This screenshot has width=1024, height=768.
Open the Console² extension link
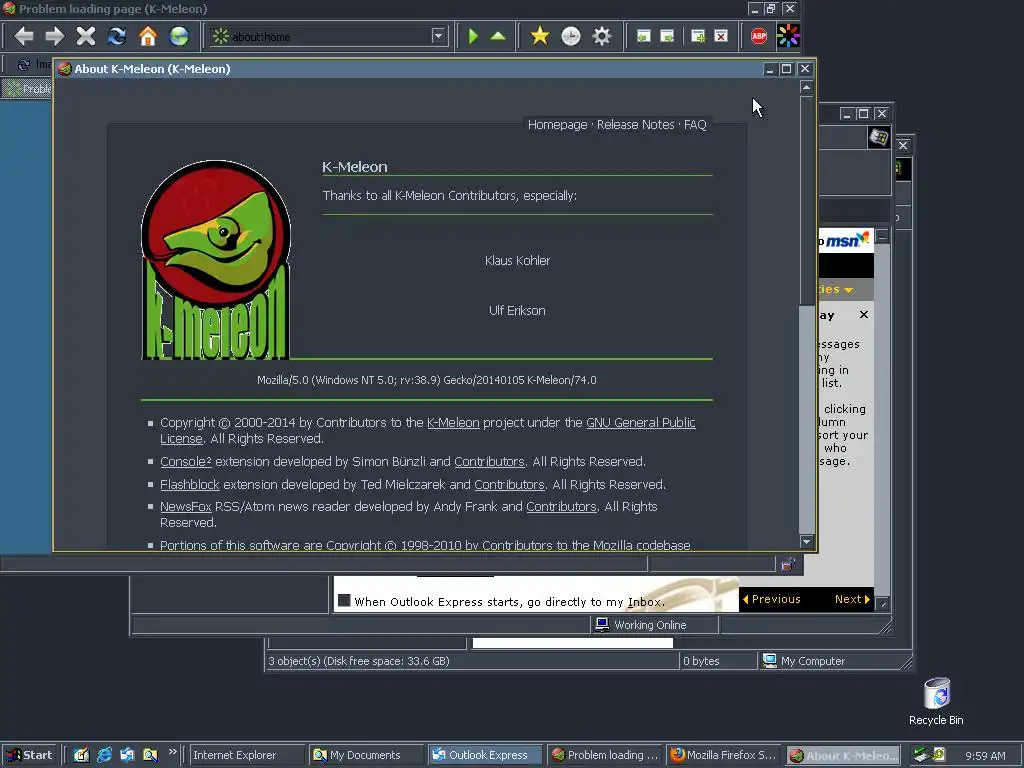(x=185, y=462)
